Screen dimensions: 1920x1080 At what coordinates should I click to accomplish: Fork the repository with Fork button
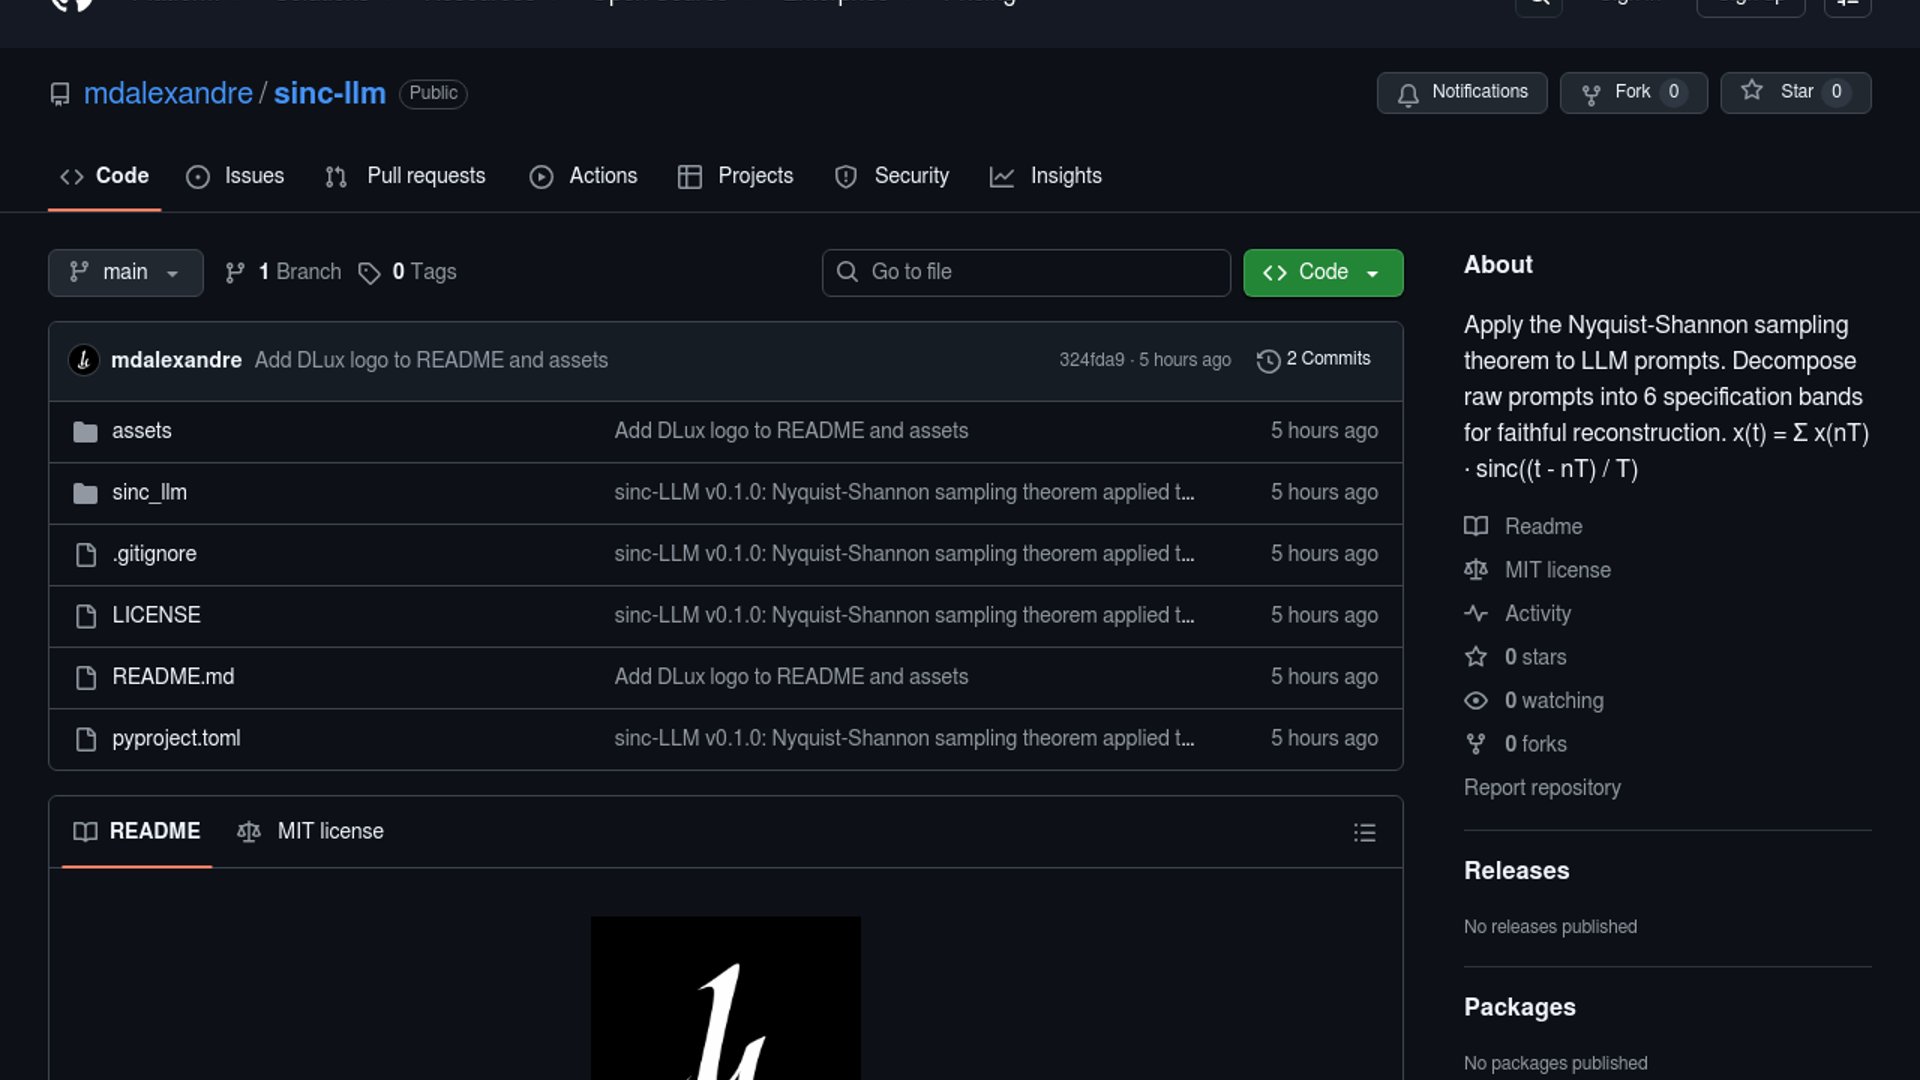(x=1633, y=92)
